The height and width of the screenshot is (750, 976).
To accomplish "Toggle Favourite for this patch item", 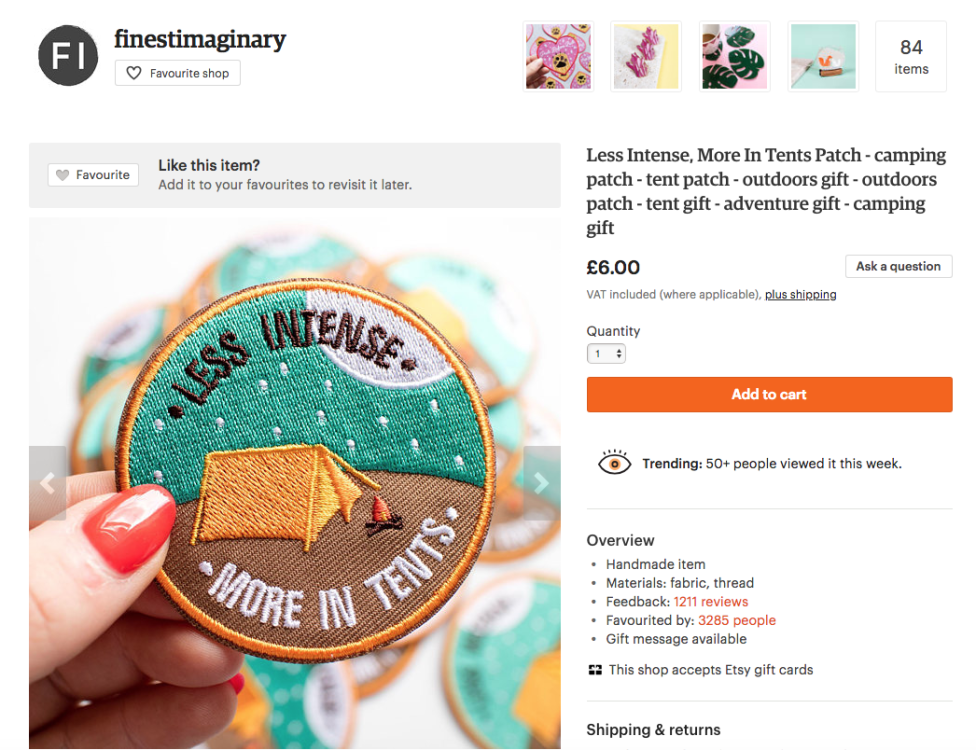I will 93,175.
